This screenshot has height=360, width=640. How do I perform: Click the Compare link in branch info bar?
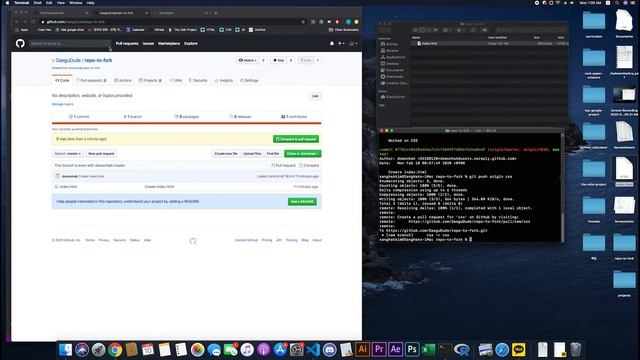(x=309, y=166)
